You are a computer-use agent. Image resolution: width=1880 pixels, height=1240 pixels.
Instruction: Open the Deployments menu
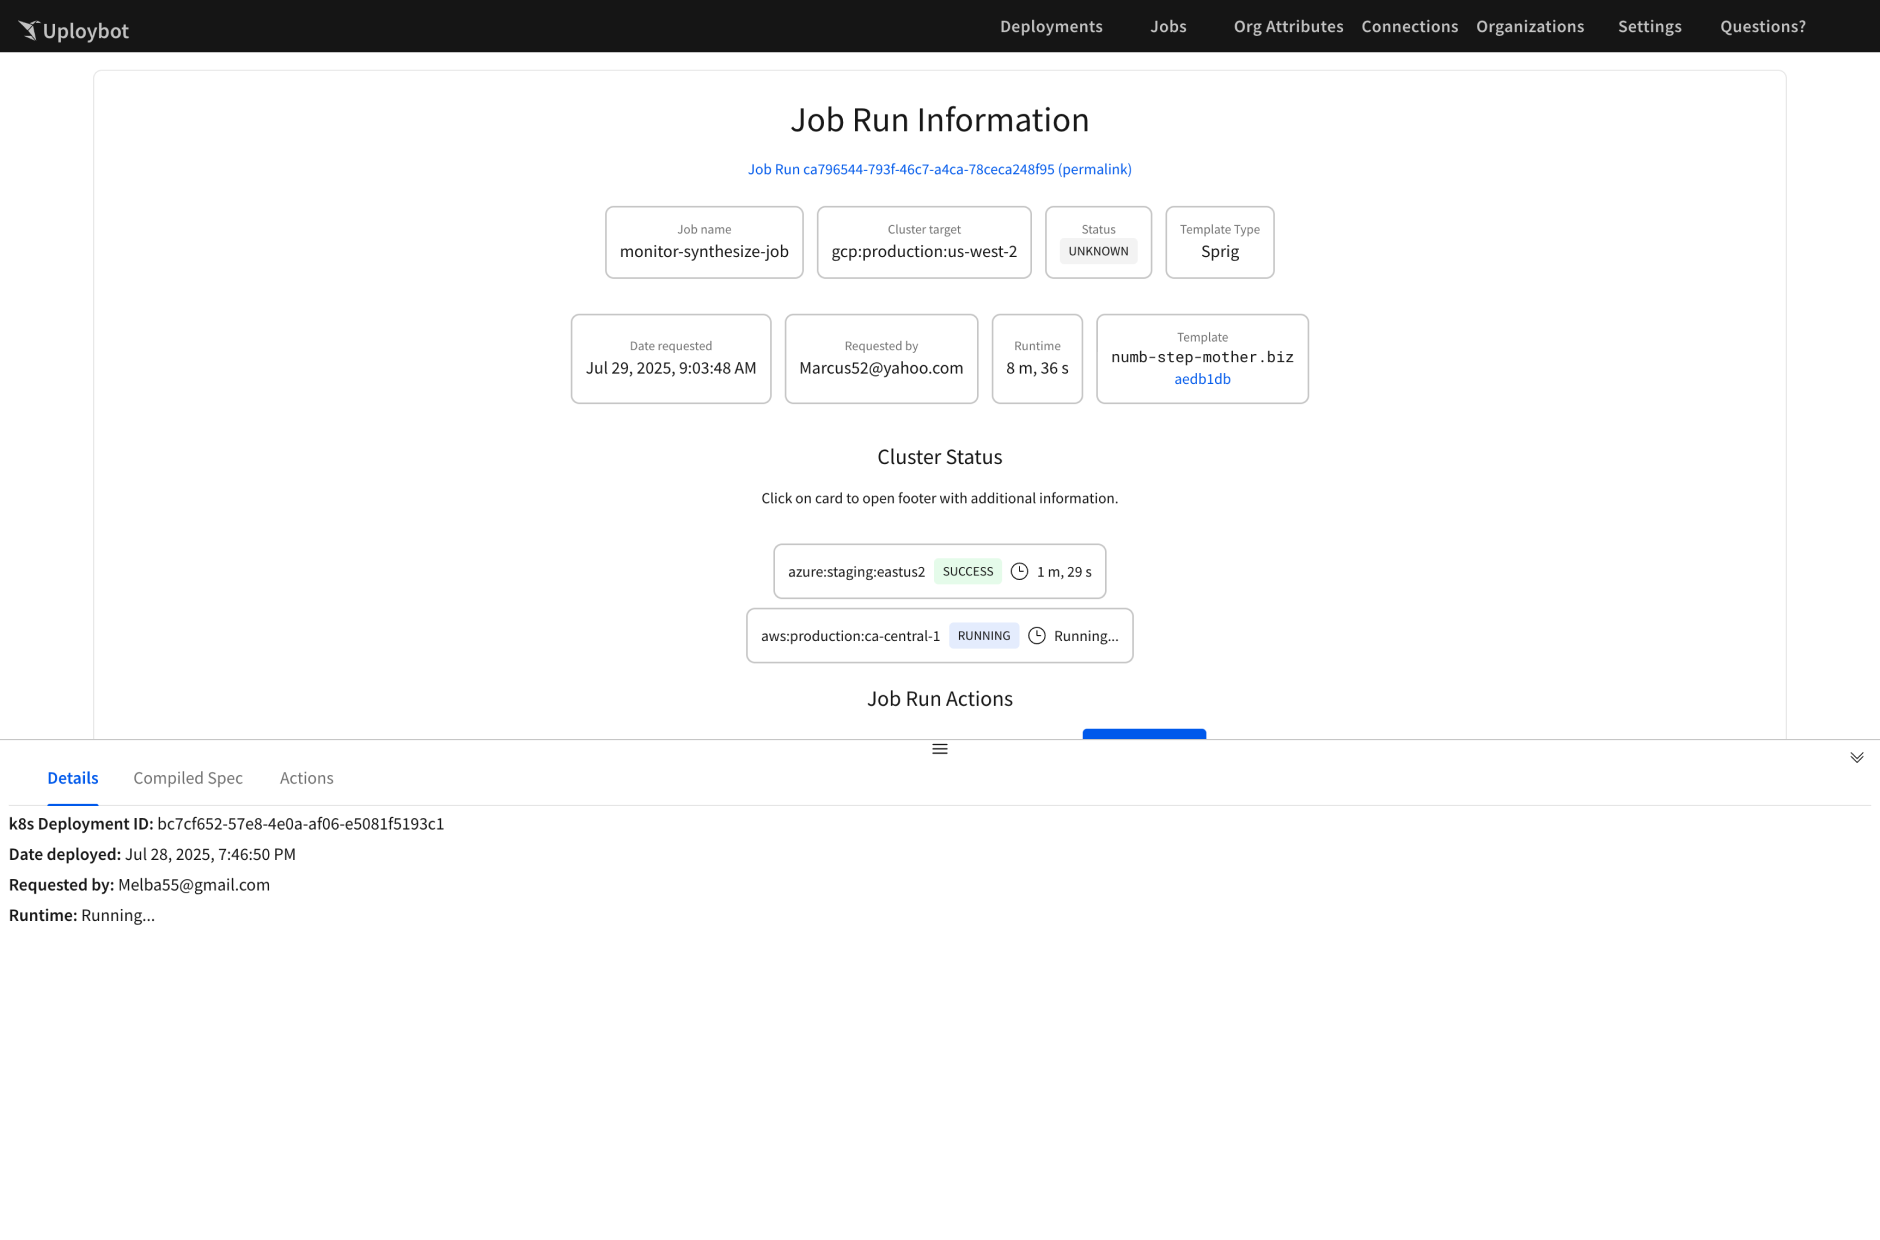[1051, 26]
